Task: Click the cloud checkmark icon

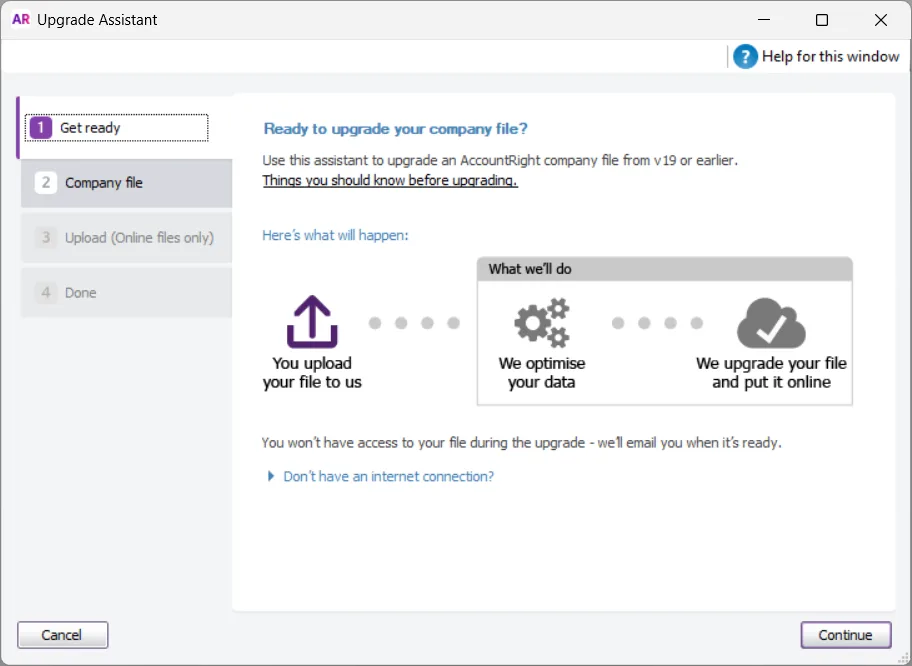Action: pos(771,323)
